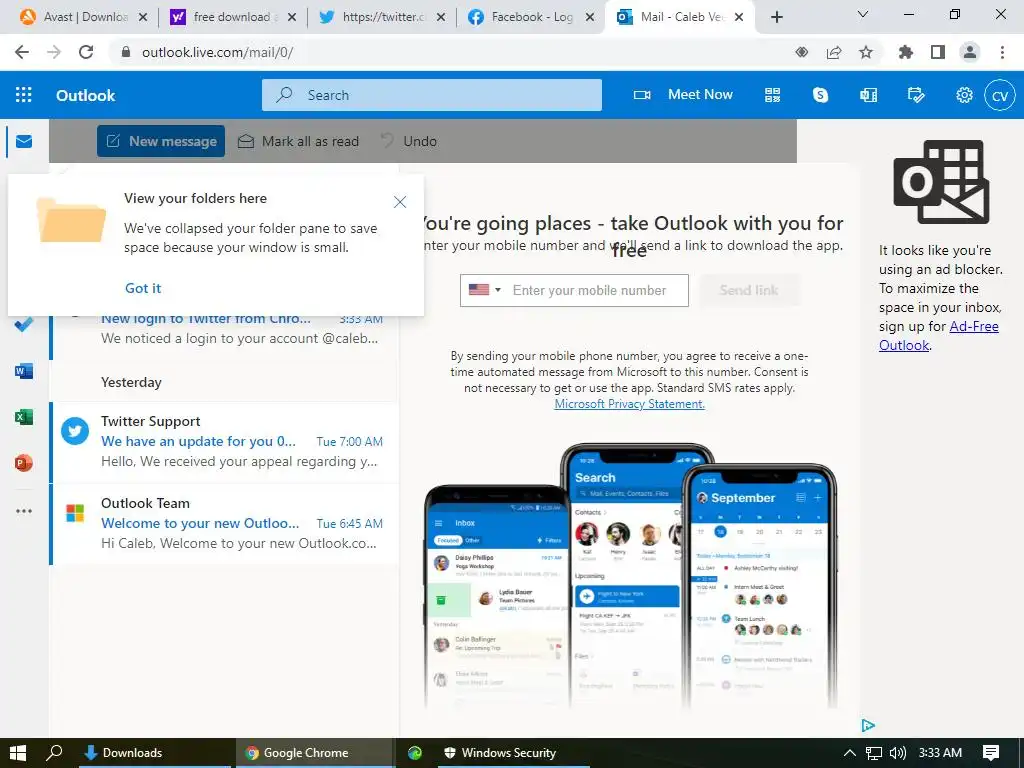Open the Chrome profile avatar

970,52
